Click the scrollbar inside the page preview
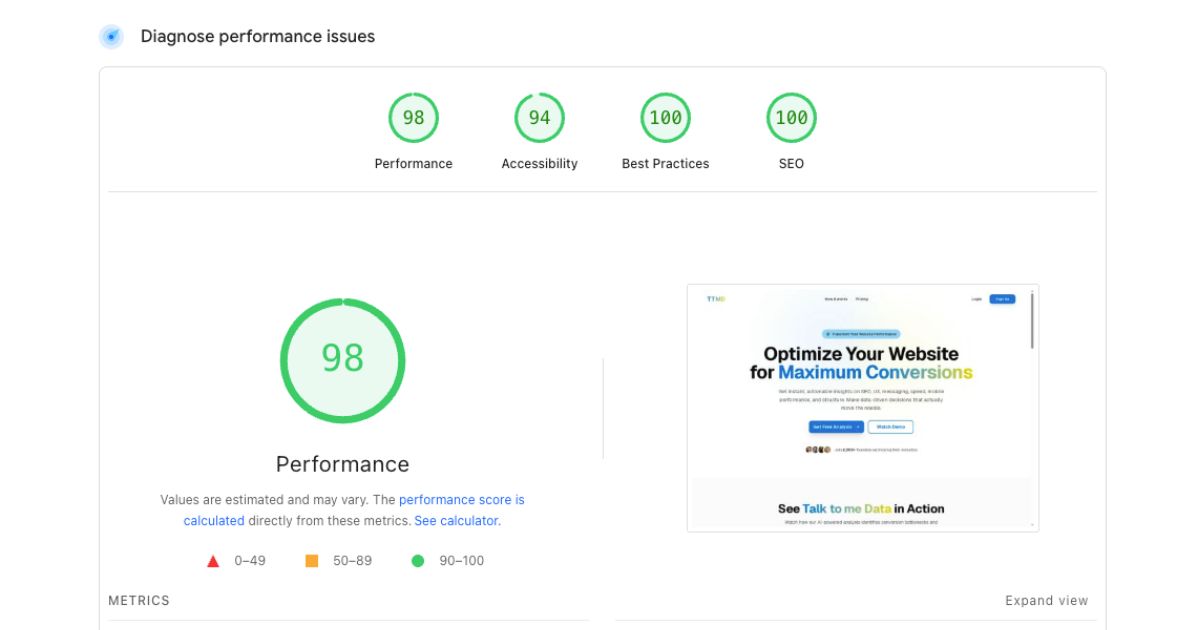Screen dimensions: 1200x630 (1032, 322)
